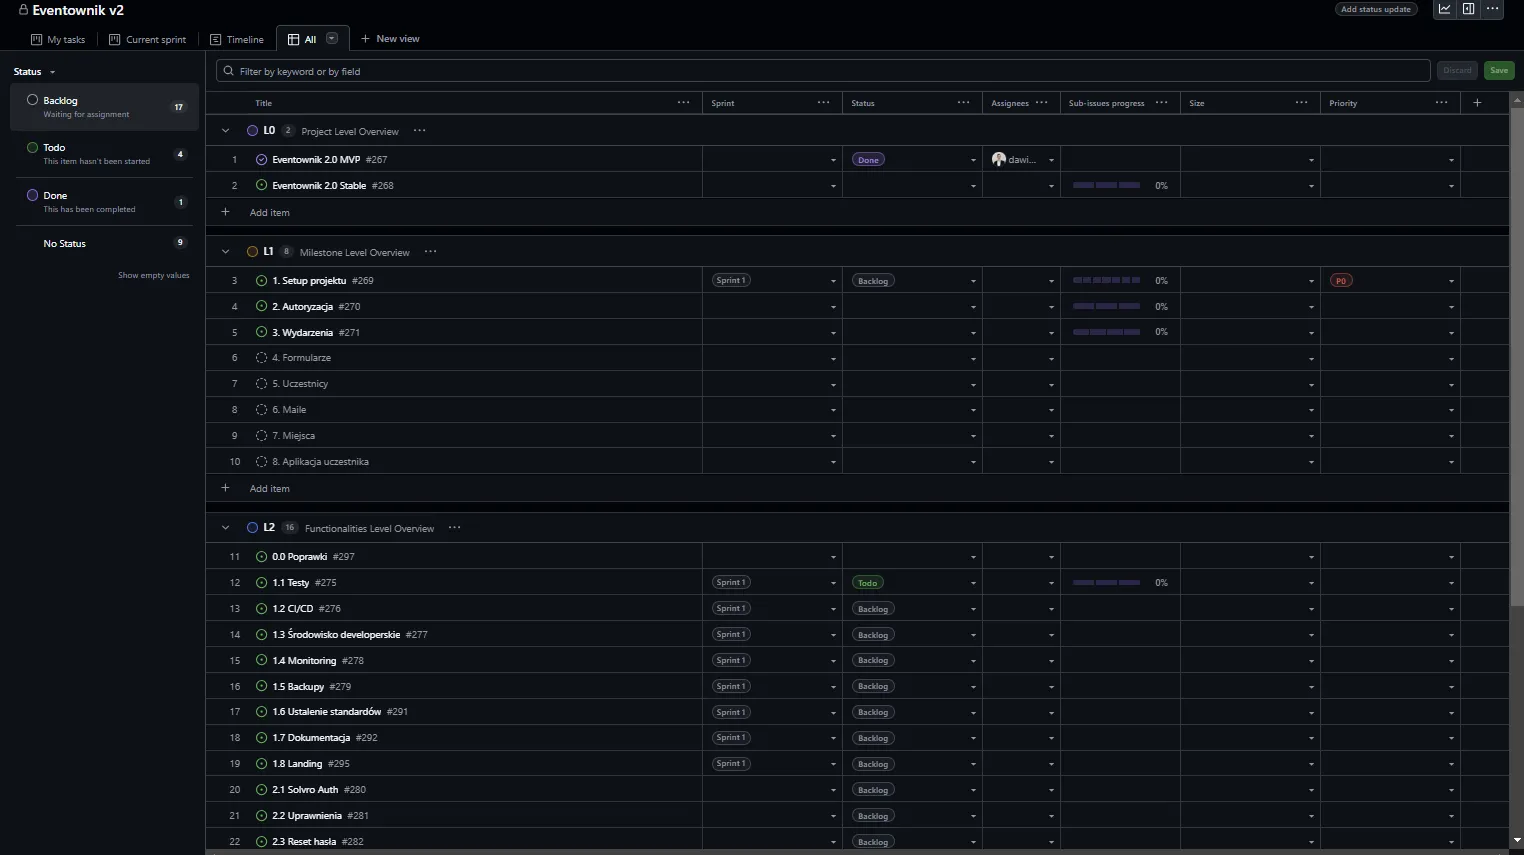1524x855 pixels.
Task: Click the issue icon next to 1.1 Testy
Action: [x=261, y=583]
